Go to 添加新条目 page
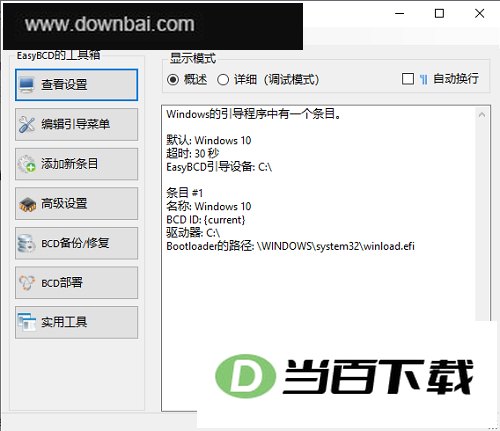Image resolution: width=500 pixels, height=431 pixels. [76, 164]
